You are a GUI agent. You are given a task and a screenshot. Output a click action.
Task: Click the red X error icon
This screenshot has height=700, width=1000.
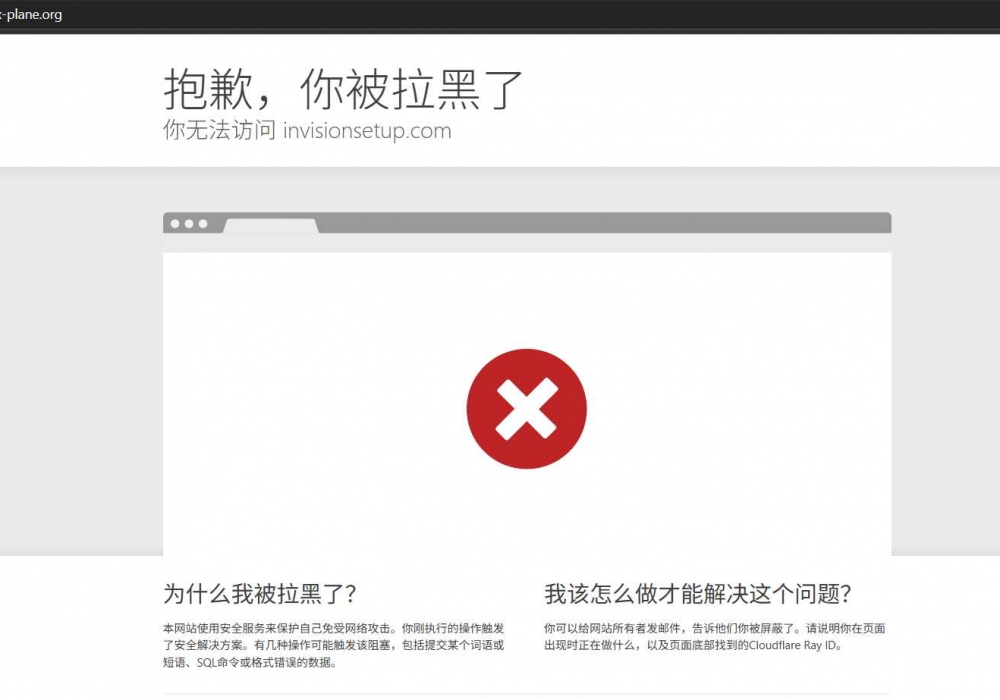[526, 409]
